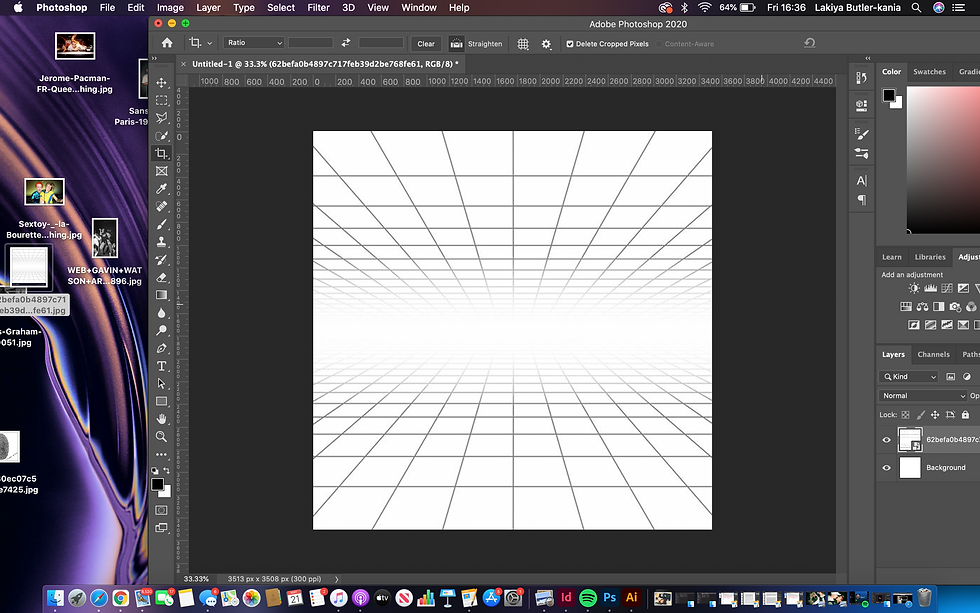
Task: Expand the toolbar to two columns
Action: pyautogui.click(x=154, y=58)
